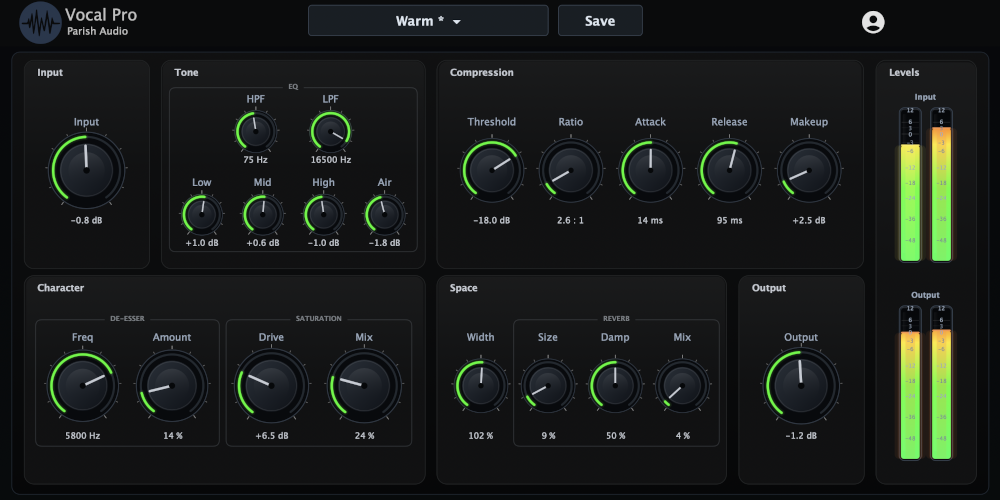This screenshot has height=500, width=1000.
Task: Click the left Output level meter
Action: click(x=910, y=382)
